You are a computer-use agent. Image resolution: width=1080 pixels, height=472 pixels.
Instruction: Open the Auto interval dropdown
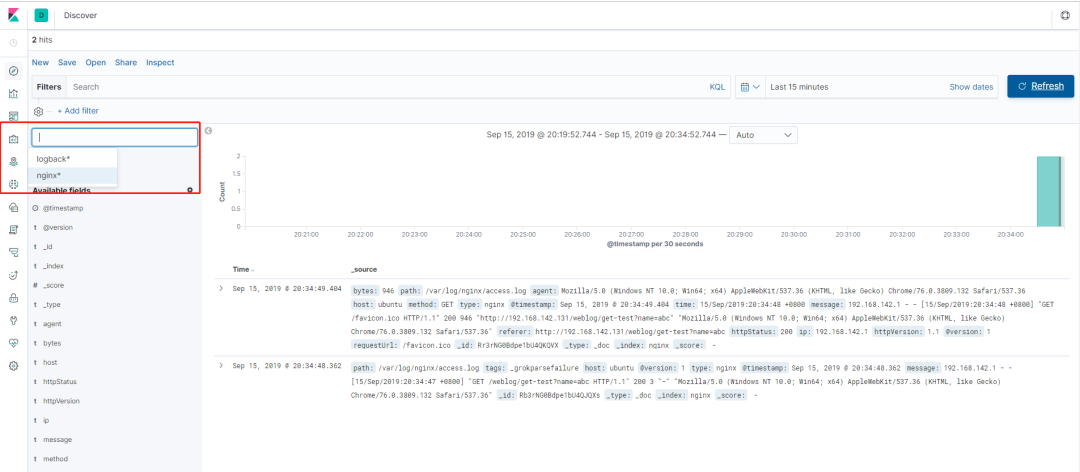(x=763, y=135)
